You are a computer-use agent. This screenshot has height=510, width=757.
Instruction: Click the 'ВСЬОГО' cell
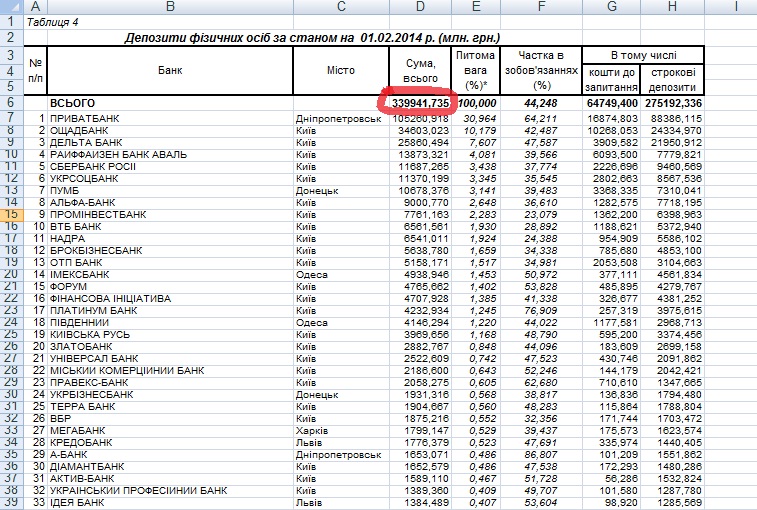(x=170, y=103)
